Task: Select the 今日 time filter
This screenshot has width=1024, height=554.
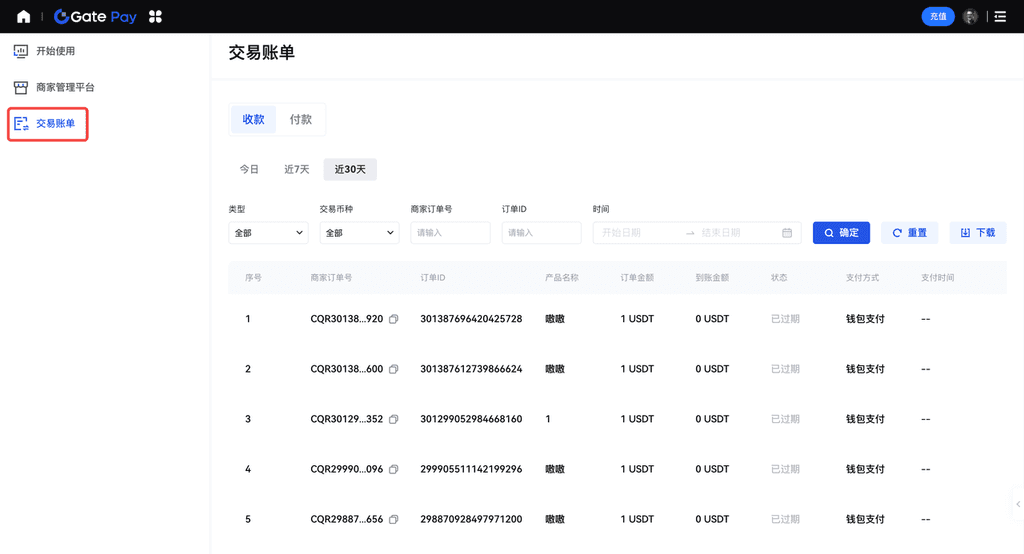Action: (249, 169)
